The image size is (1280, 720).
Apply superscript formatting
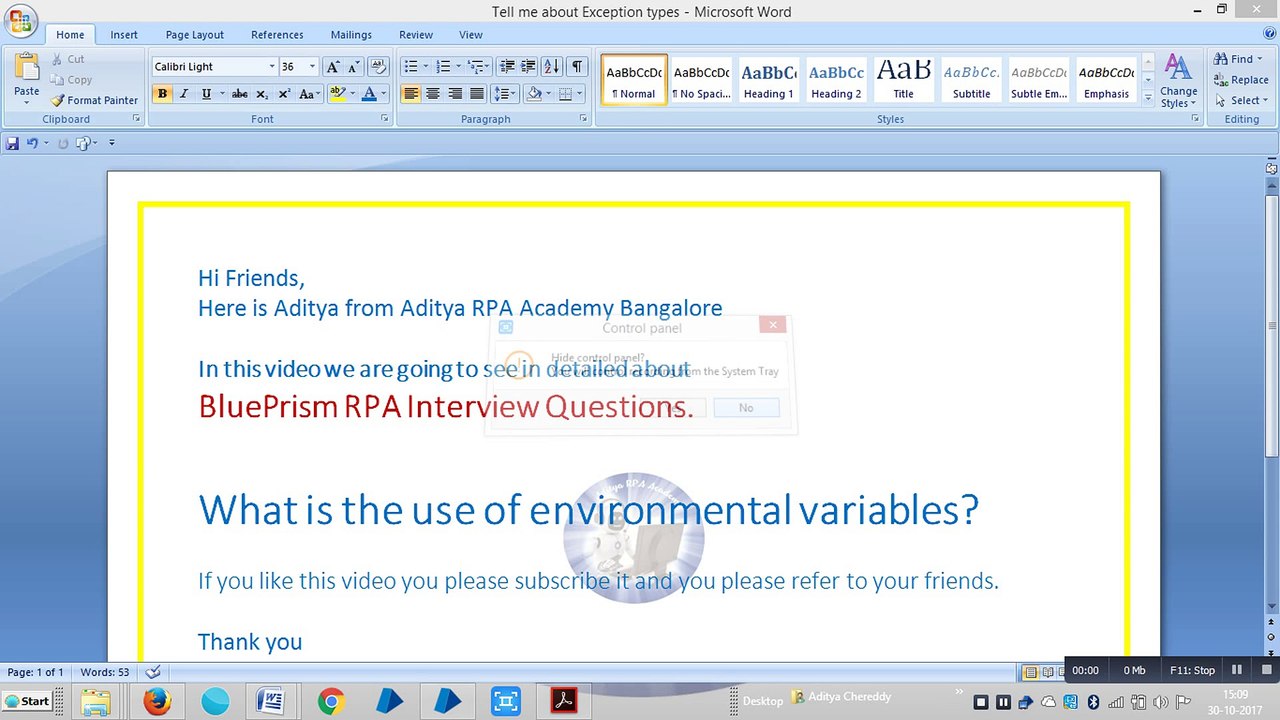coord(284,94)
